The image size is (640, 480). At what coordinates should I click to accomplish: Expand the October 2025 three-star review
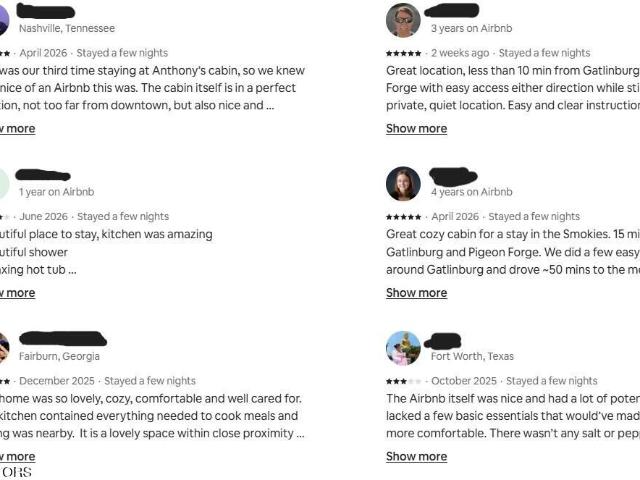click(x=416, y=456)
